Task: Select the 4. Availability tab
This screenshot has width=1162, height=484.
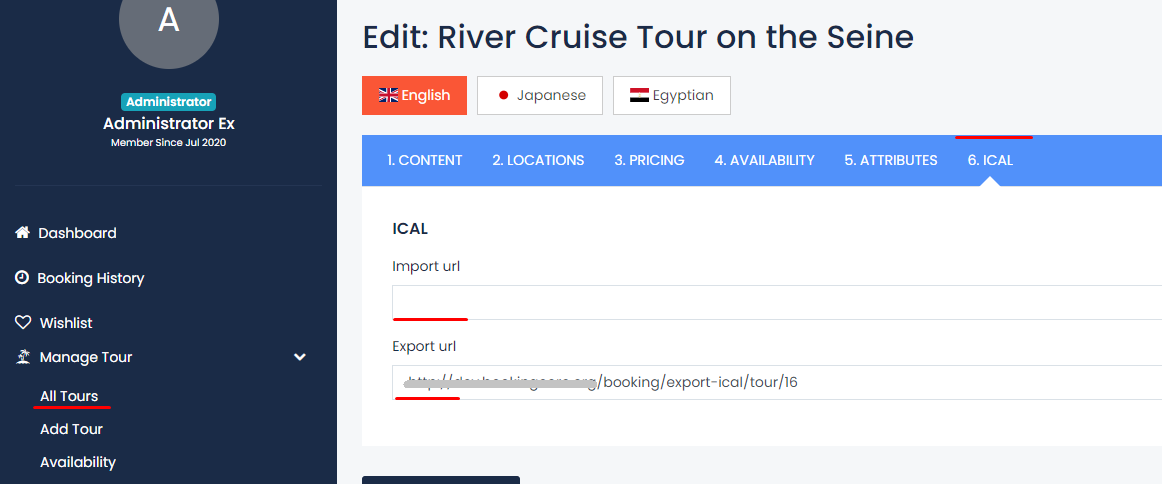Action: click(x=764, y=160)
